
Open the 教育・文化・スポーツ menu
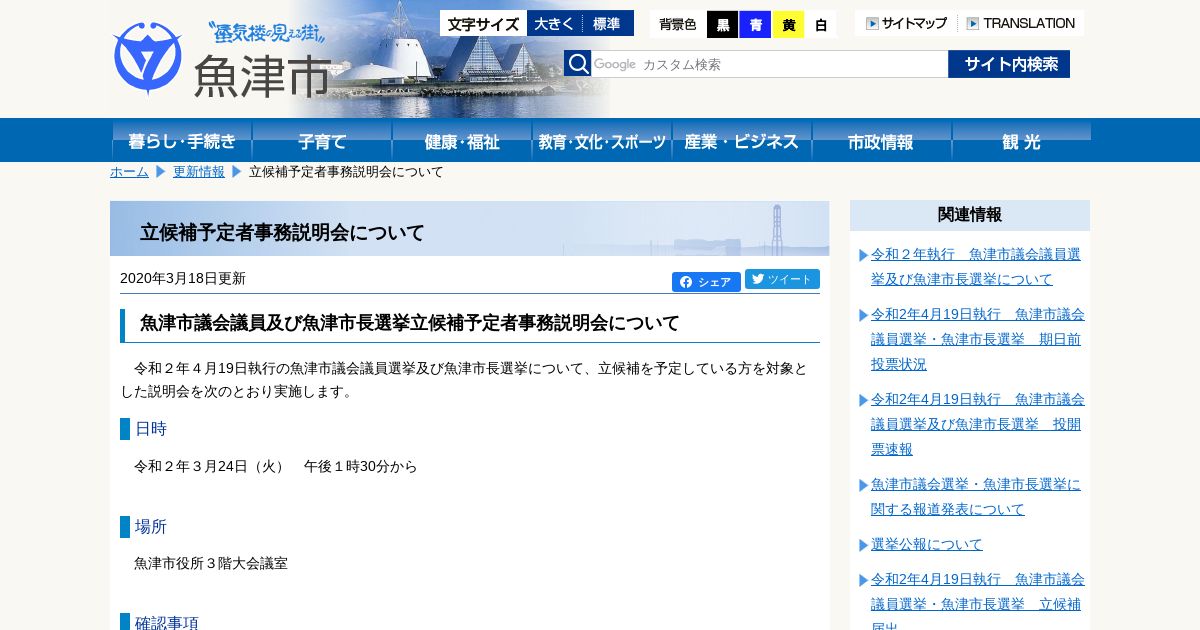click(x=602, y=140)
